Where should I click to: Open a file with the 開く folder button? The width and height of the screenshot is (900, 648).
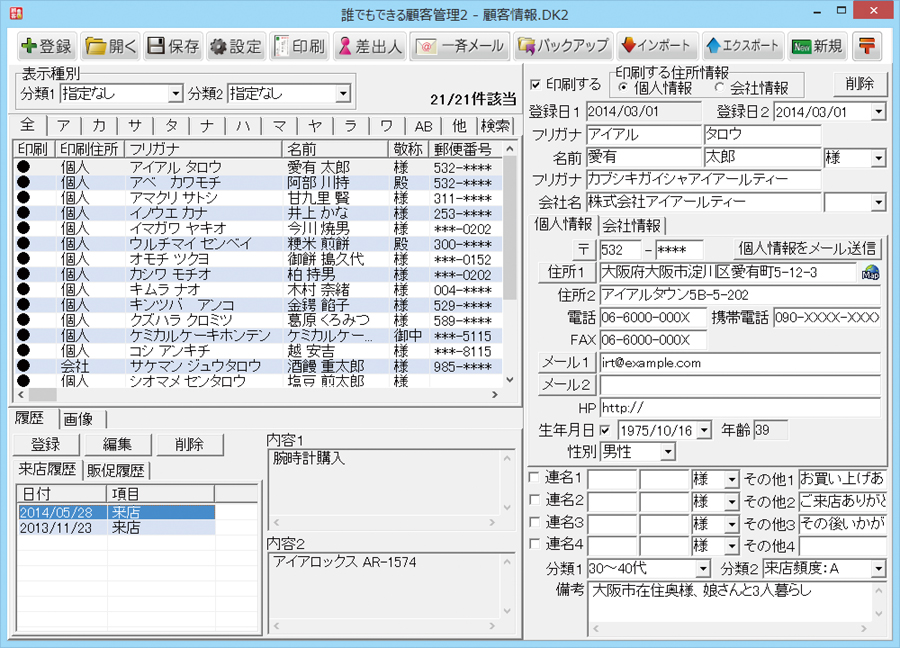(x=110, y=46)
